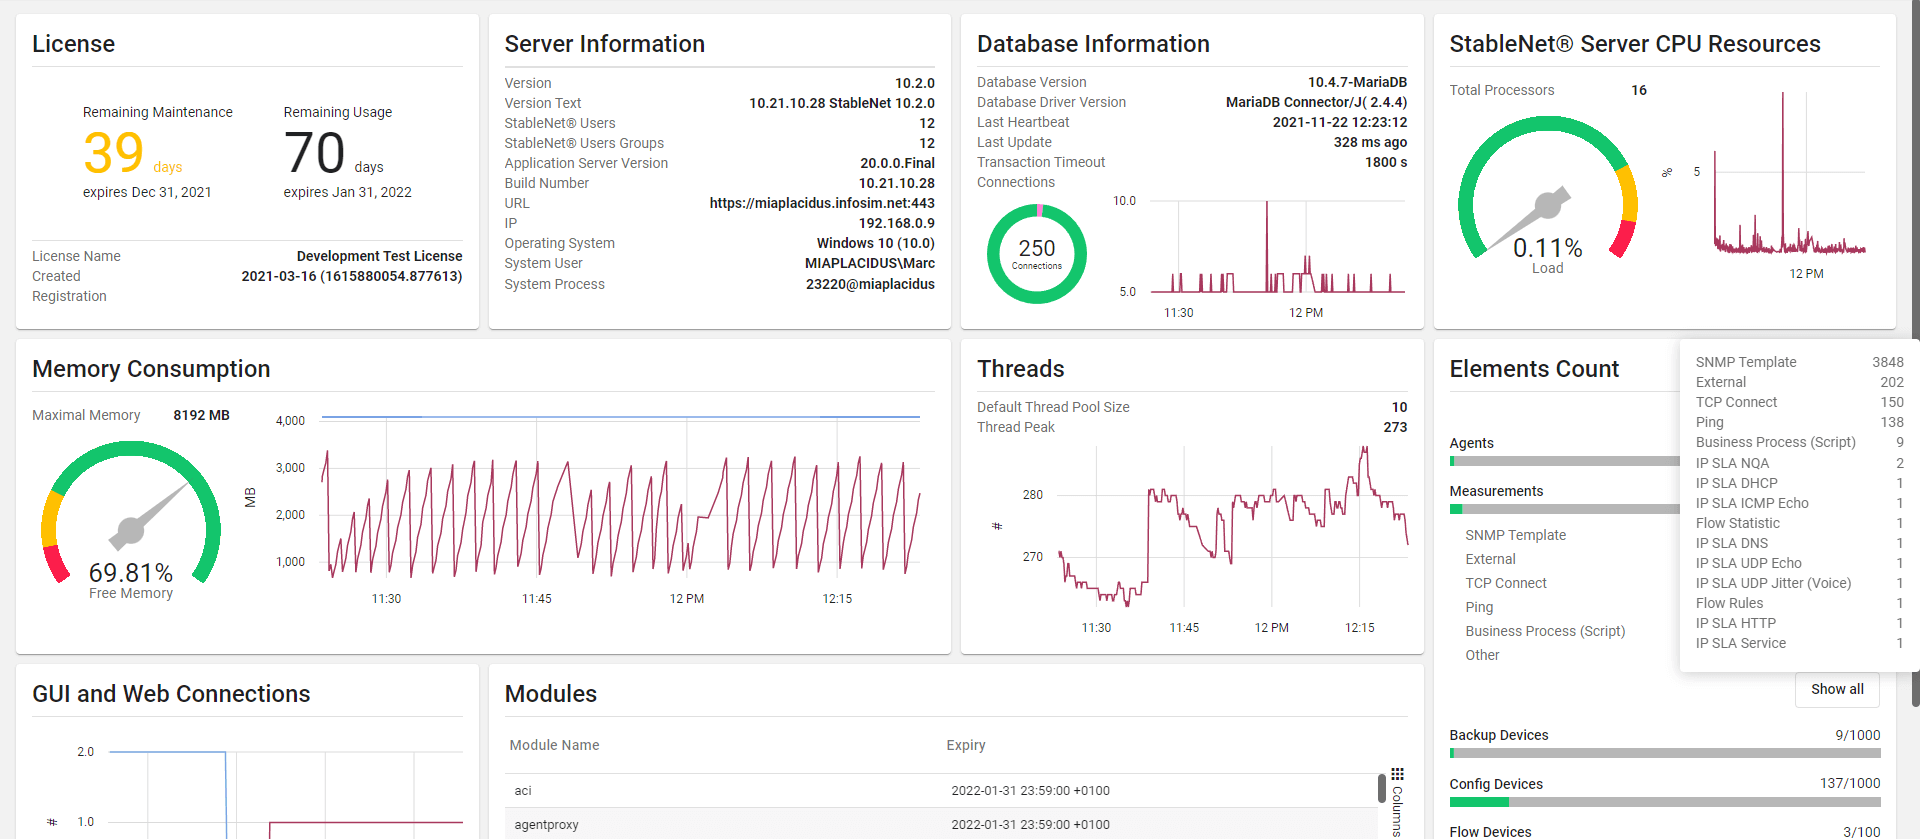Viewport: 1920px width, 839px height.
Task: Click the Show all button in Elements Count
Action: (x=1837, y=689)
